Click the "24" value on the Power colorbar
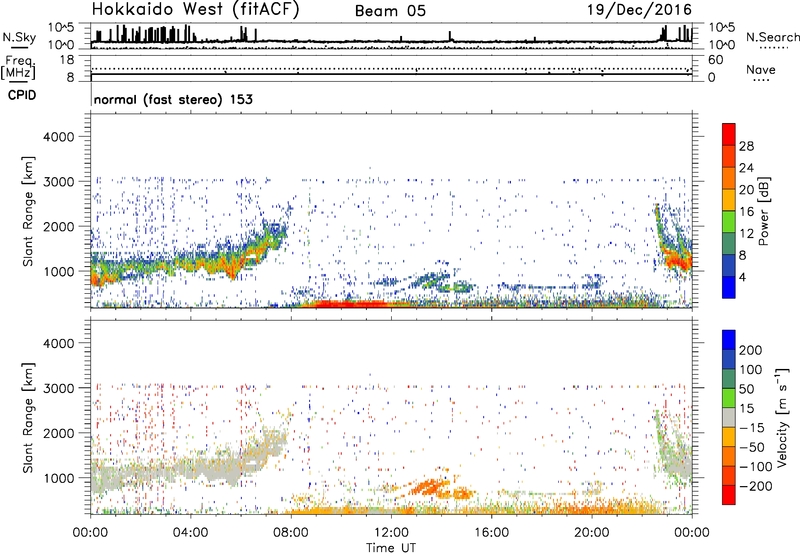 [746, 168]
